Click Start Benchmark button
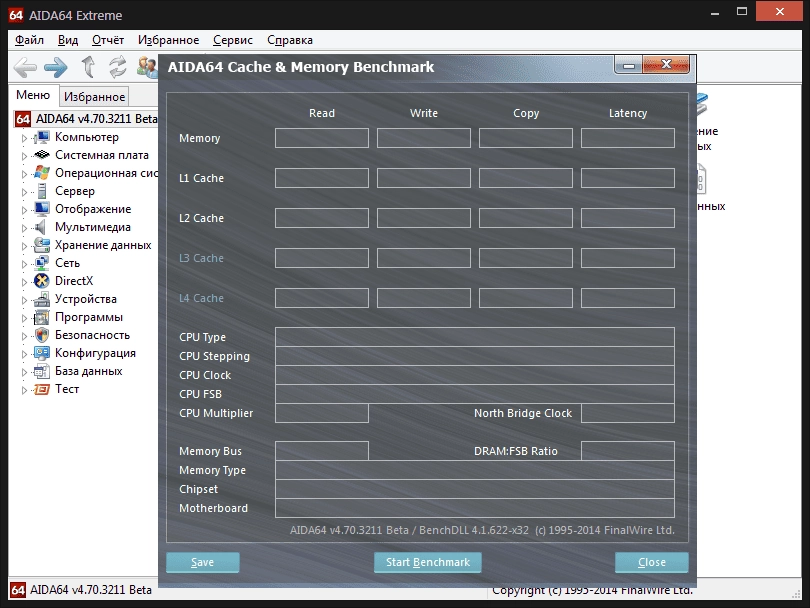Viewport: 810px width, 608px height. [x=428, y=562]
